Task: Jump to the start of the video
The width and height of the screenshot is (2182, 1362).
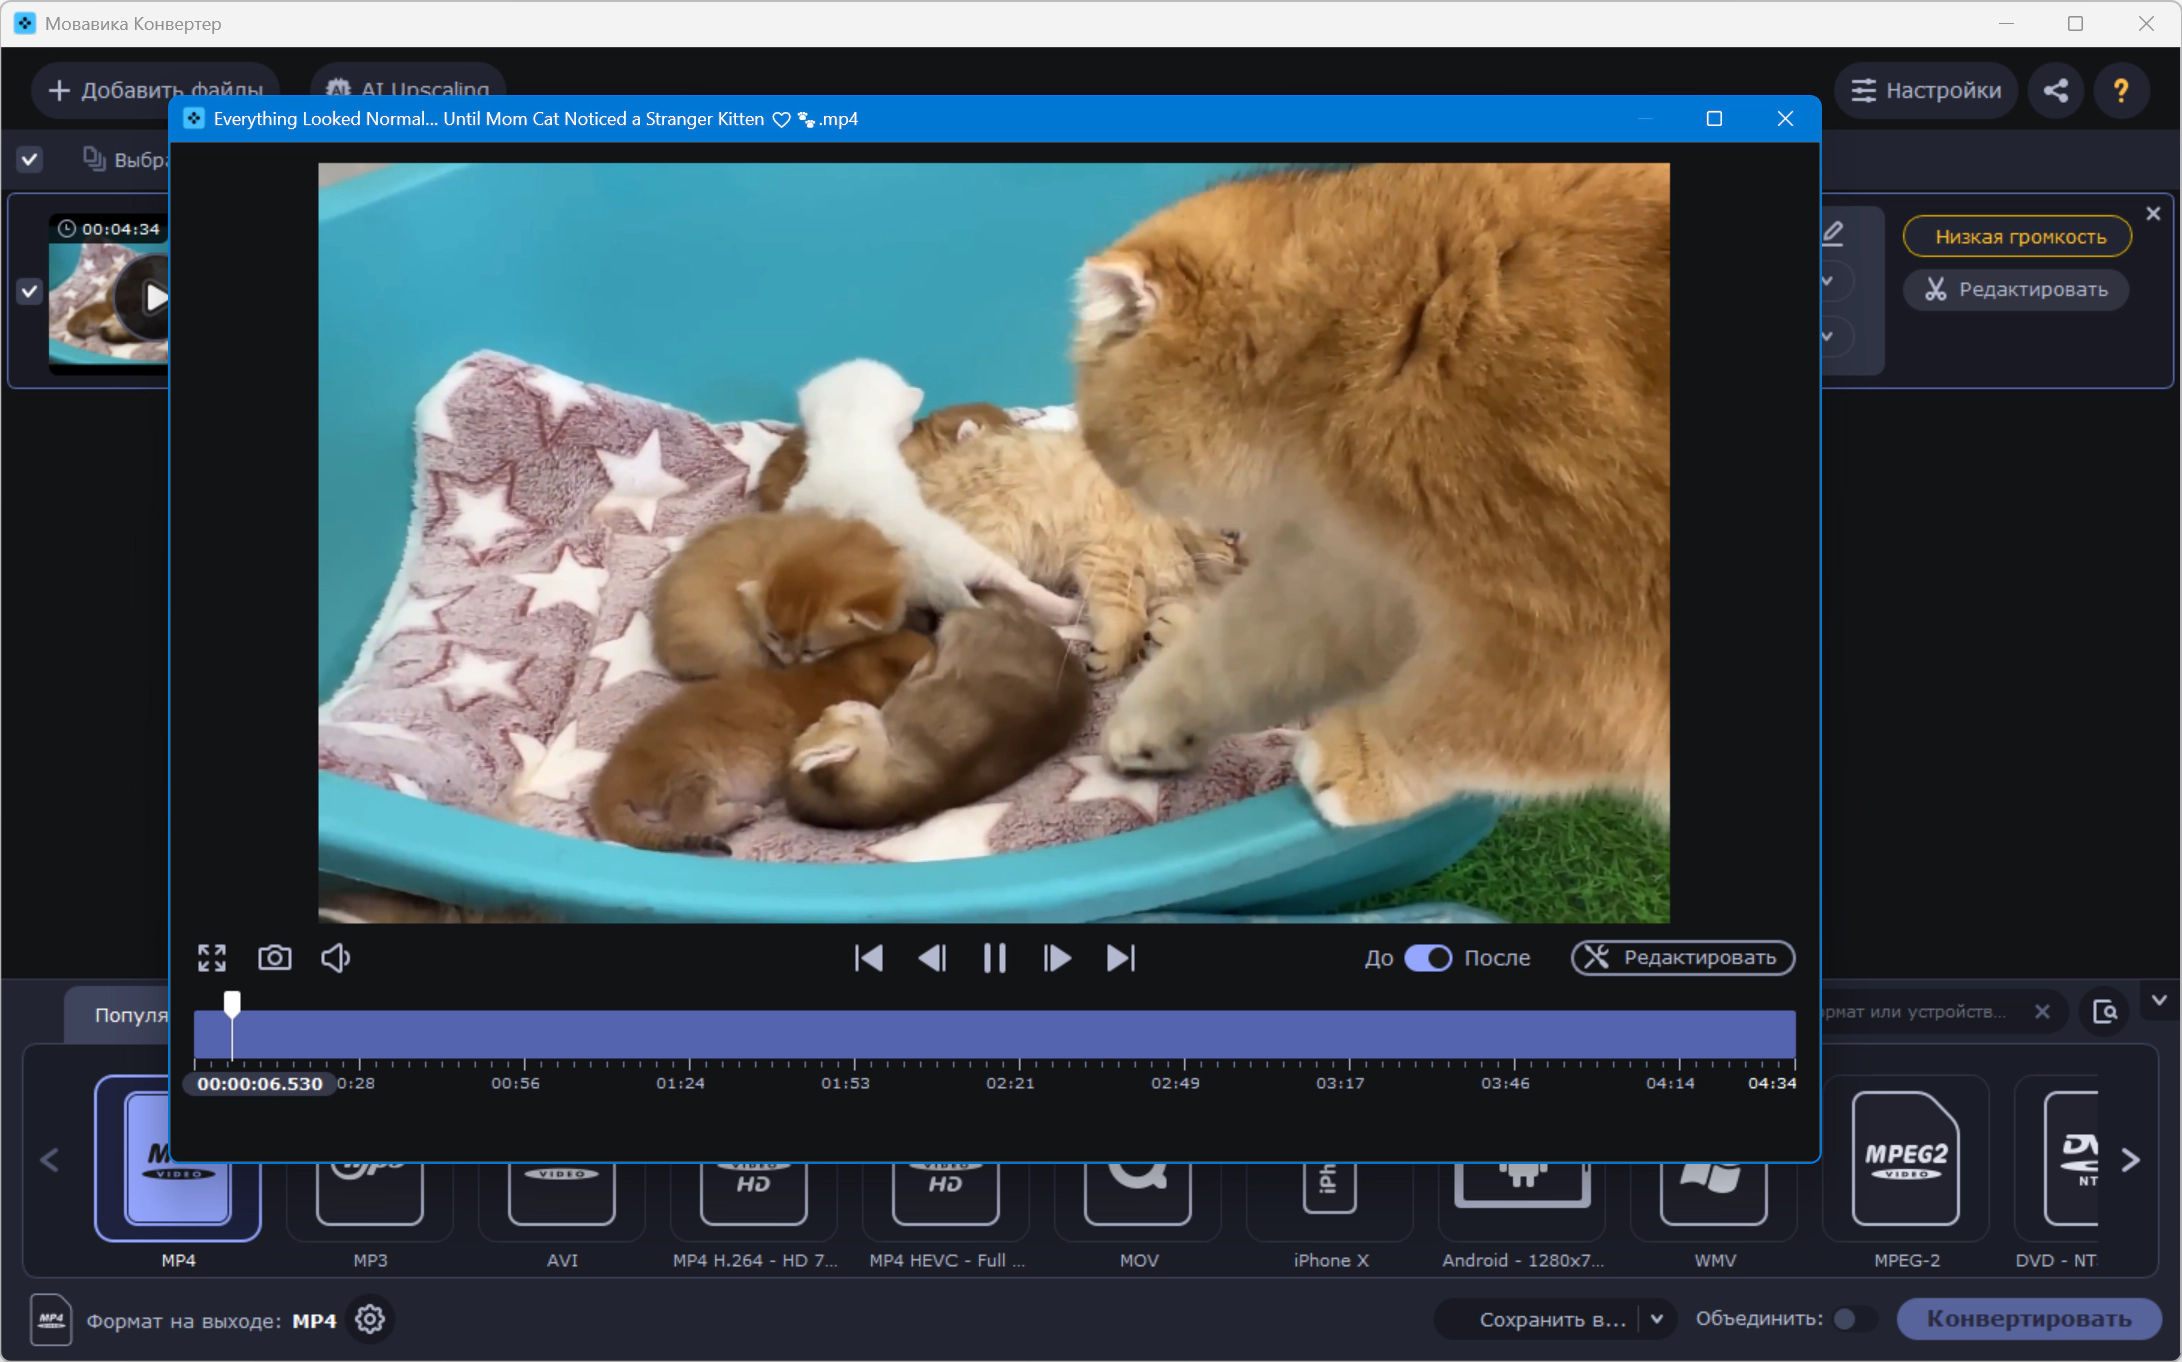Action: [x=868, y=958]
